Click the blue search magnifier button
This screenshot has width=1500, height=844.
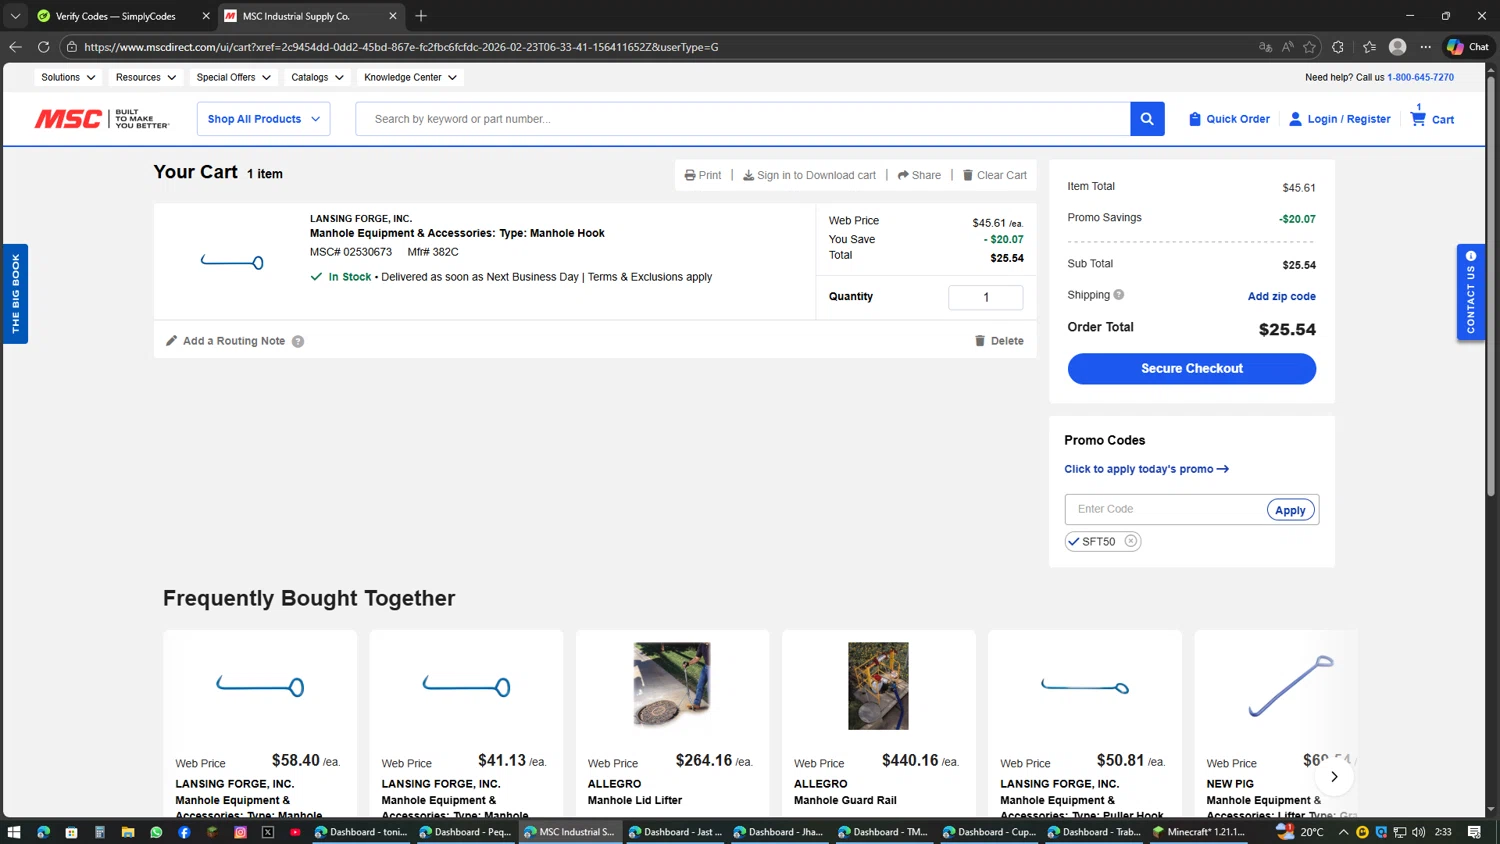click(1147, 119)
